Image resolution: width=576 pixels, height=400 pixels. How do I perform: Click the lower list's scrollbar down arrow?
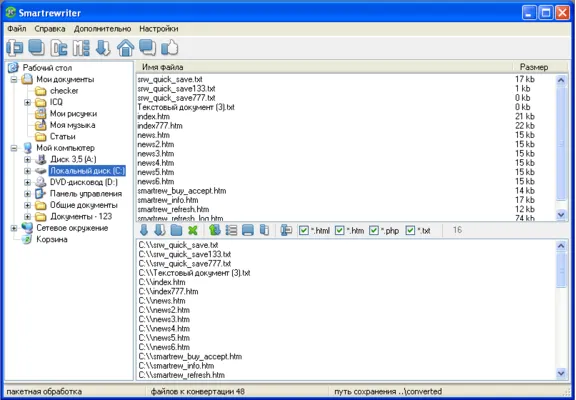[561, 374]
